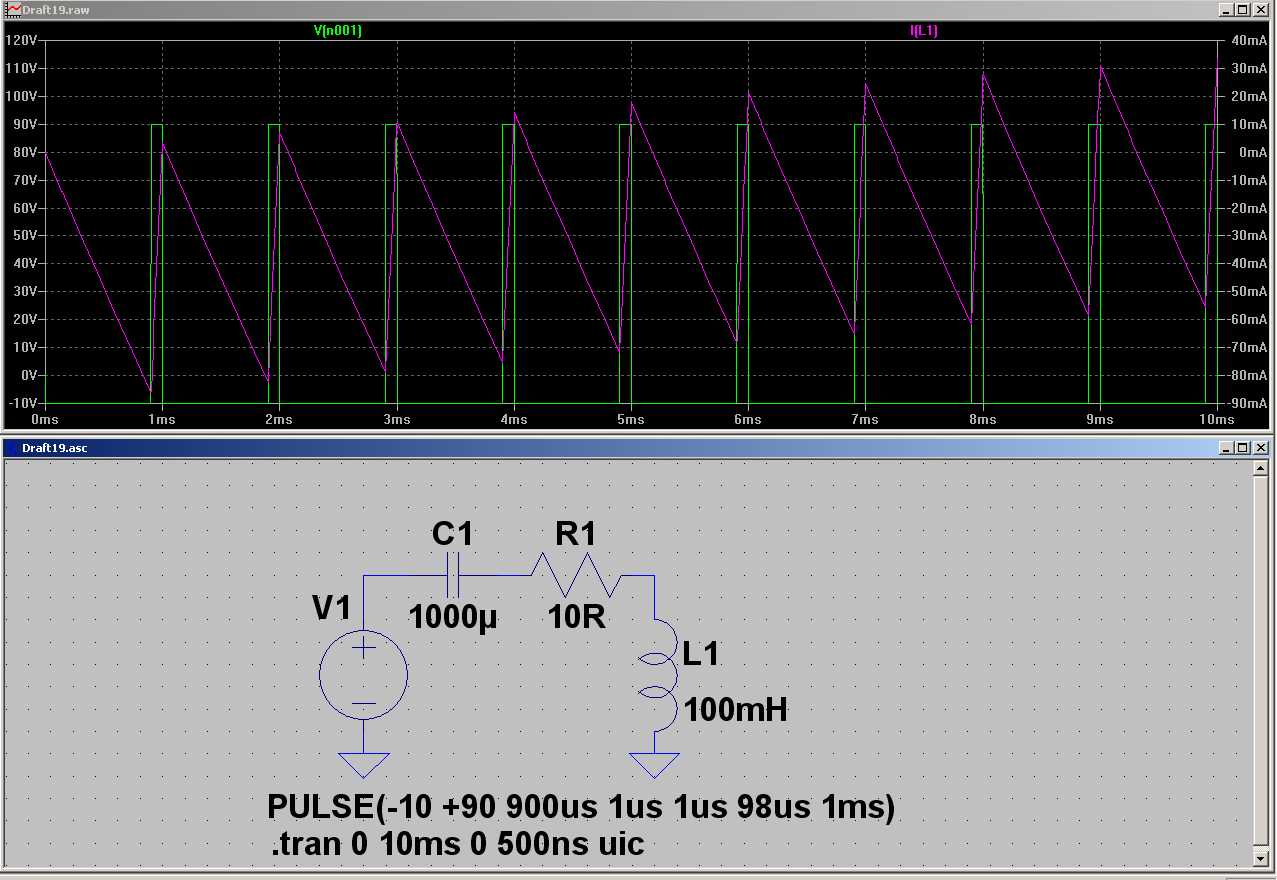This screenshot has width=1277, height=880.
Task: Click the L1 reference designator label
Action: 701,655
